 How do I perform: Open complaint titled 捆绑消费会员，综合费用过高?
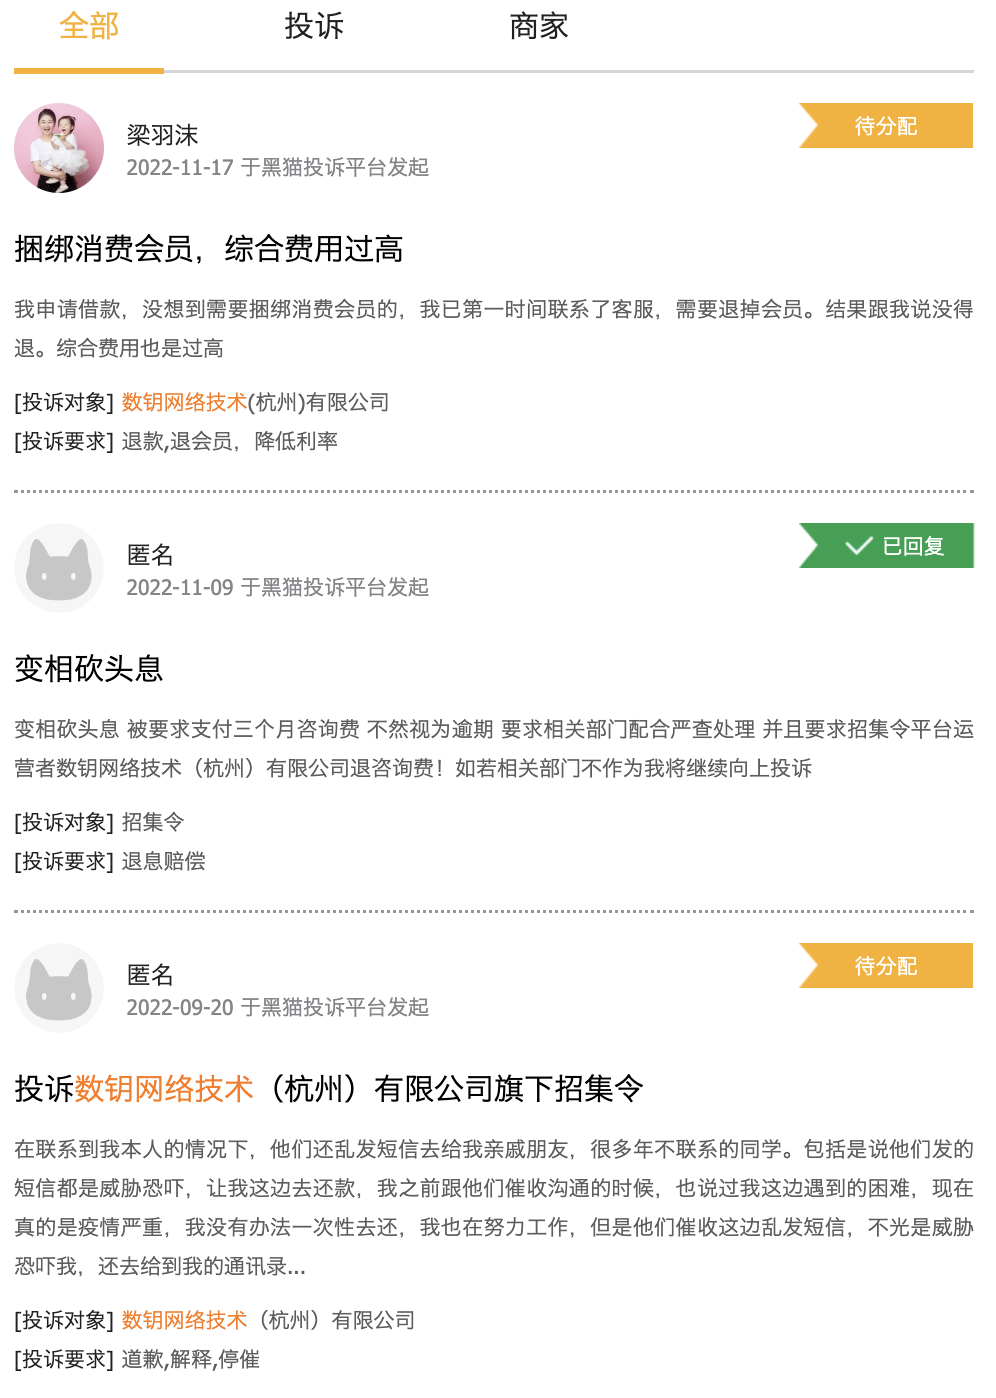(x=209, y=249)
